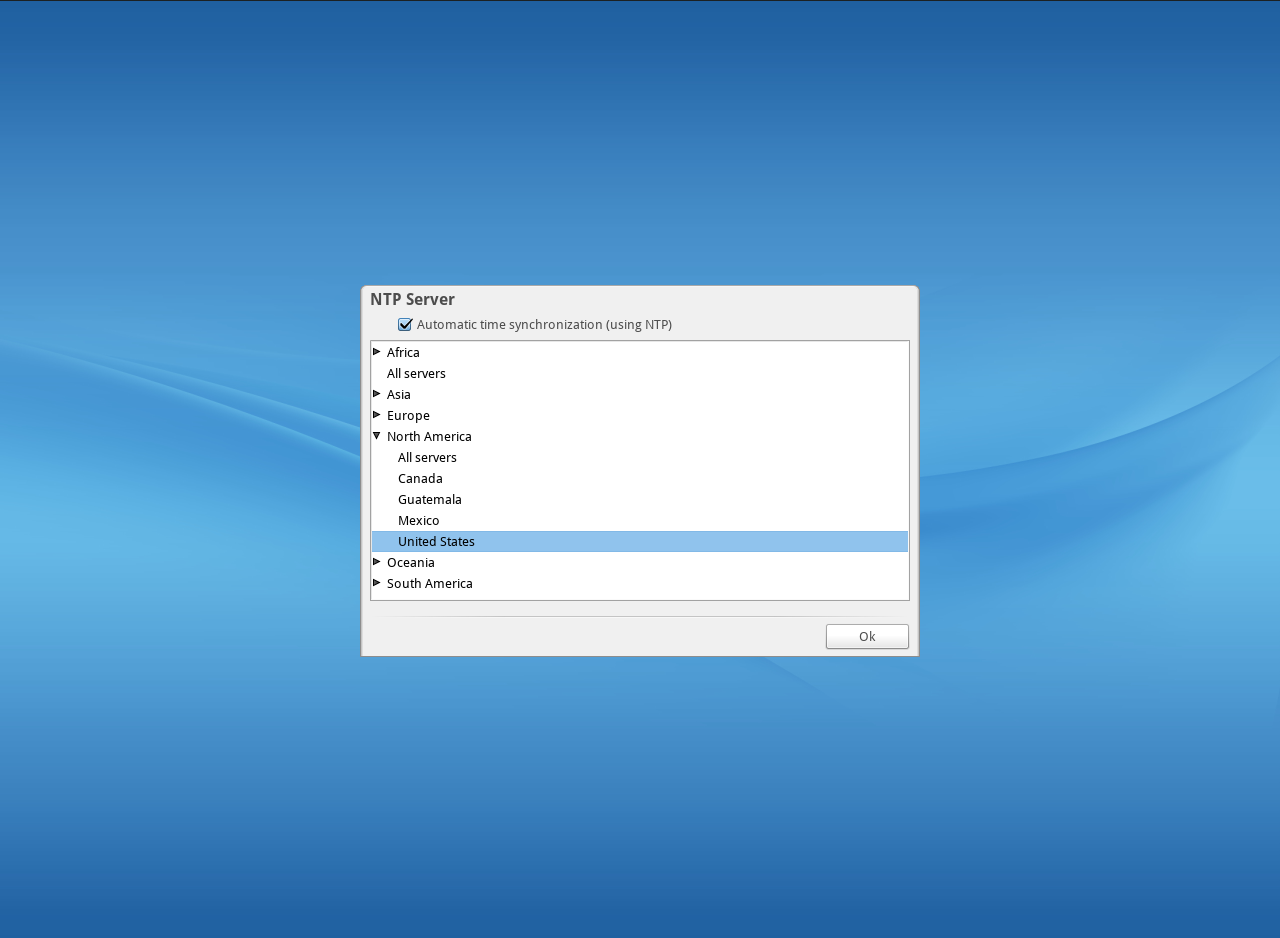
Task: Select the top-level All servers entry
Action: coord(416,373)
